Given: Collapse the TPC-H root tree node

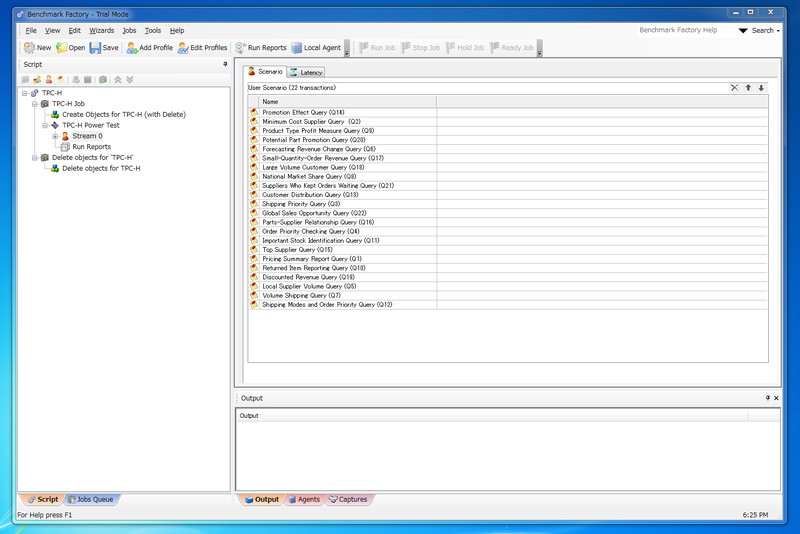Looking at the screenshot, I should (24, 93).
